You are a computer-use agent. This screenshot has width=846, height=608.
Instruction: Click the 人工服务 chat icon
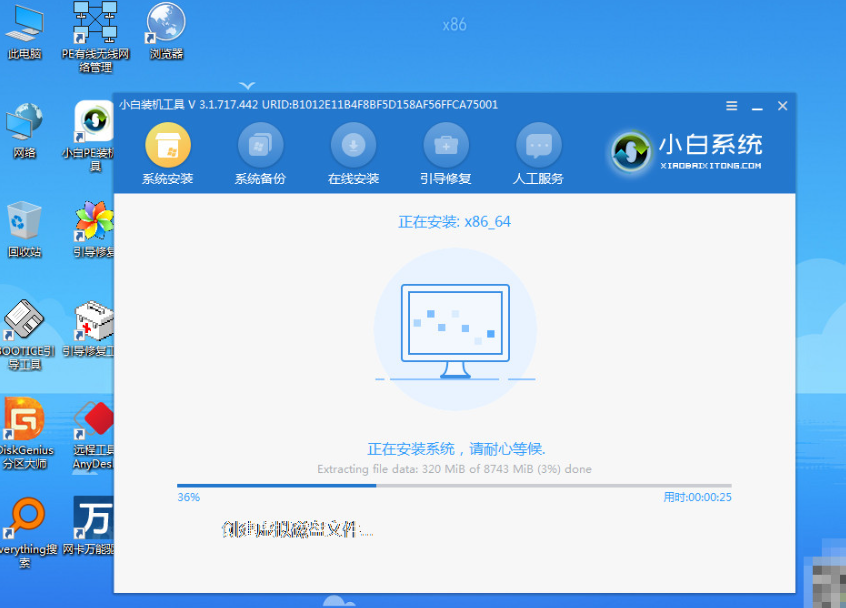(538, 146)
